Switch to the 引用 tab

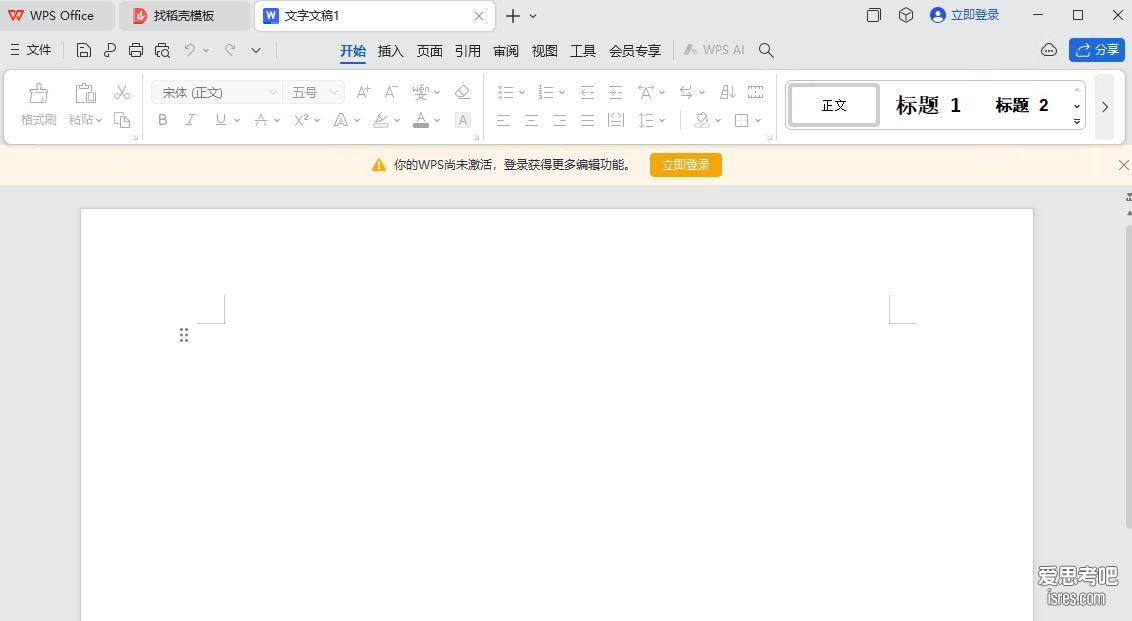click(x=468, y=51)
